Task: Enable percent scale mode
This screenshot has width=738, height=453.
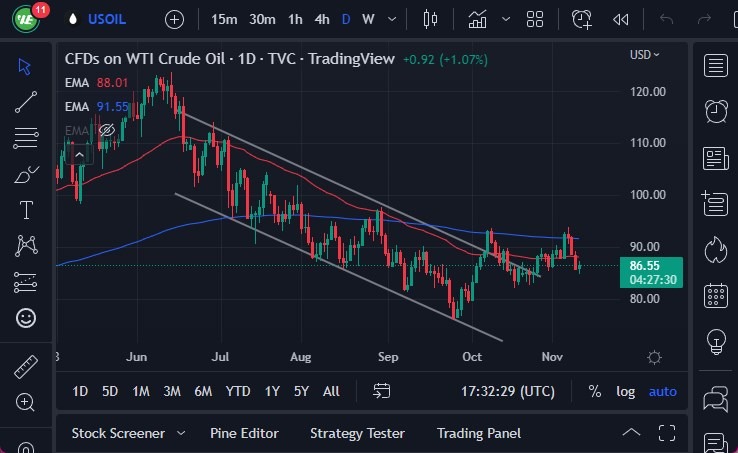Action: 595,391
